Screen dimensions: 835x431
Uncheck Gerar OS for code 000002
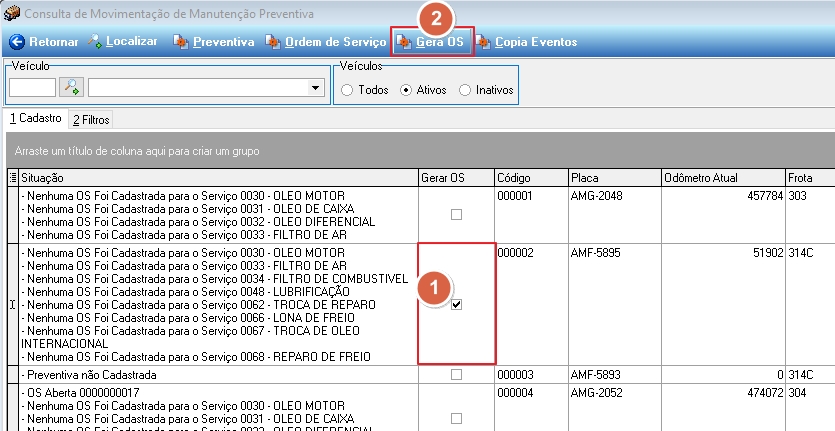pyautogui.click(x=456, y=305)
